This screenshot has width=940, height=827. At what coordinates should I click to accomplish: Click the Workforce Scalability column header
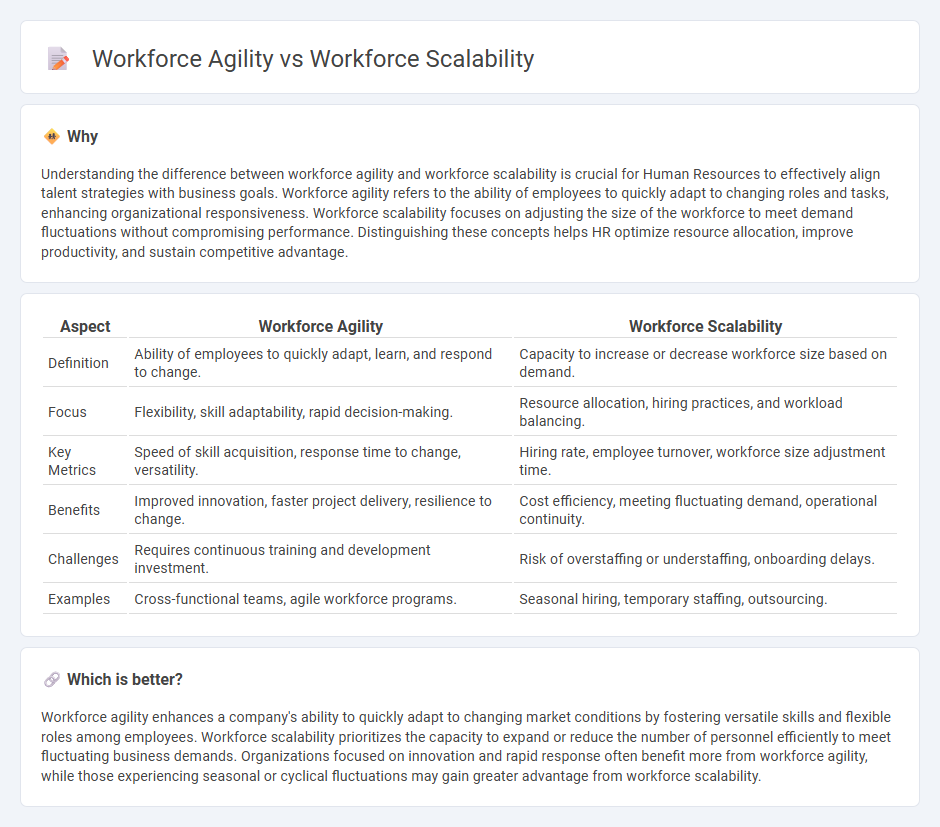(706, 326)
